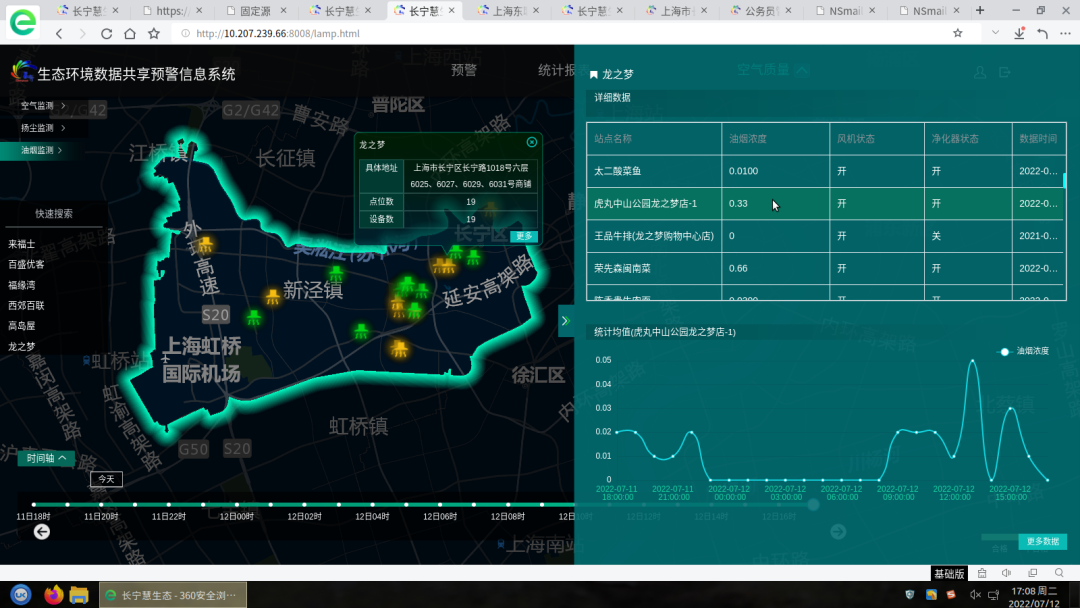Expand the 扬尘监测 menu
The height and width of the screenshot is (608, 1080).
tap(43, 128)
